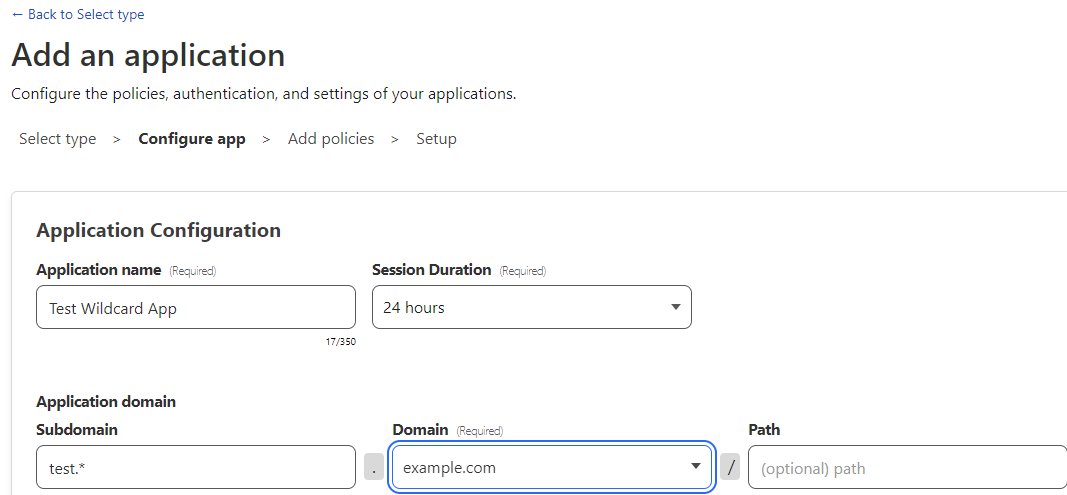Click the 'Application Configuration' section heading
Image resolution: width=1067 pixels, height=495 pixels.
[x=159, y=230]
